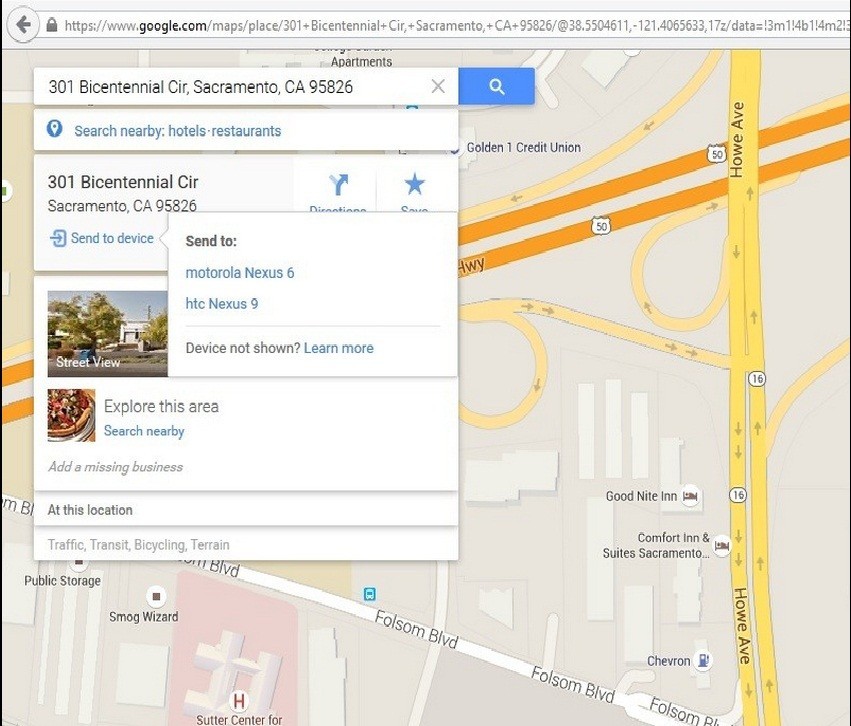This screenshot has width=851, height=726.
Task: Send location to motorola Nexus 6
Action: (240, 272)
